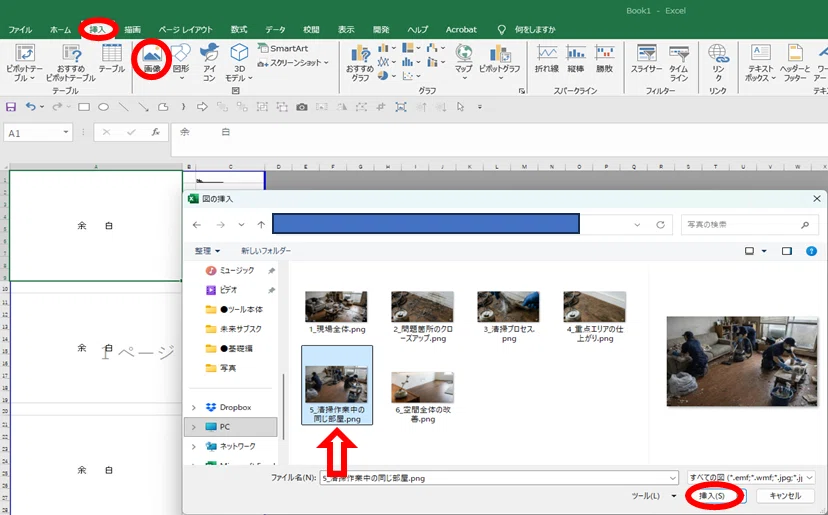This screenshot has width=828, height=515.
Task: Click the 画像 (Picture) icon
Action: tap(152, 53)
